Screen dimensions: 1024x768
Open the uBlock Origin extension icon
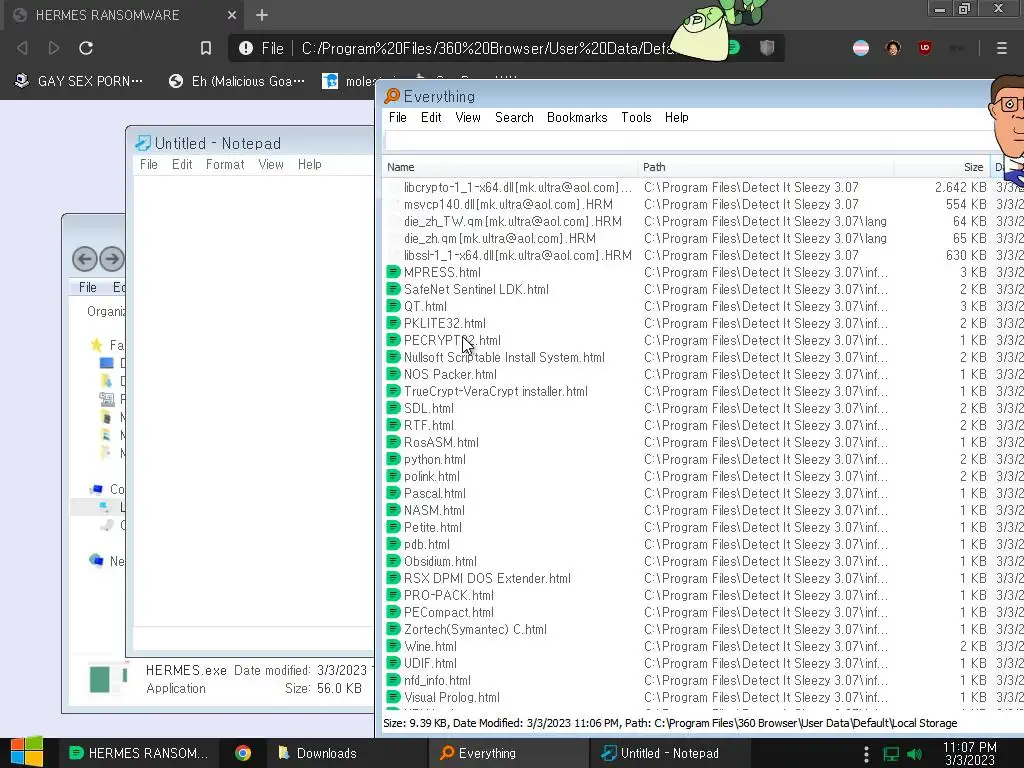[x=925, y=48]
